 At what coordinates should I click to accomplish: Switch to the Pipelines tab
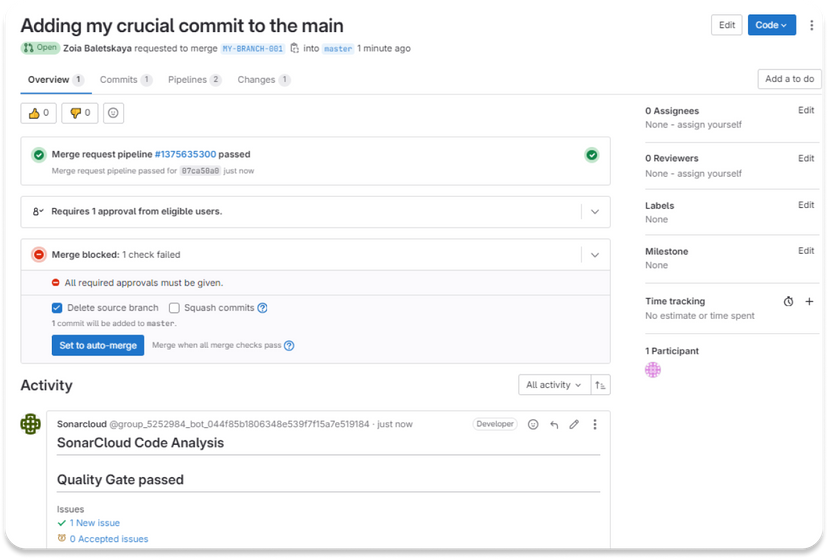tap(194, 80)
